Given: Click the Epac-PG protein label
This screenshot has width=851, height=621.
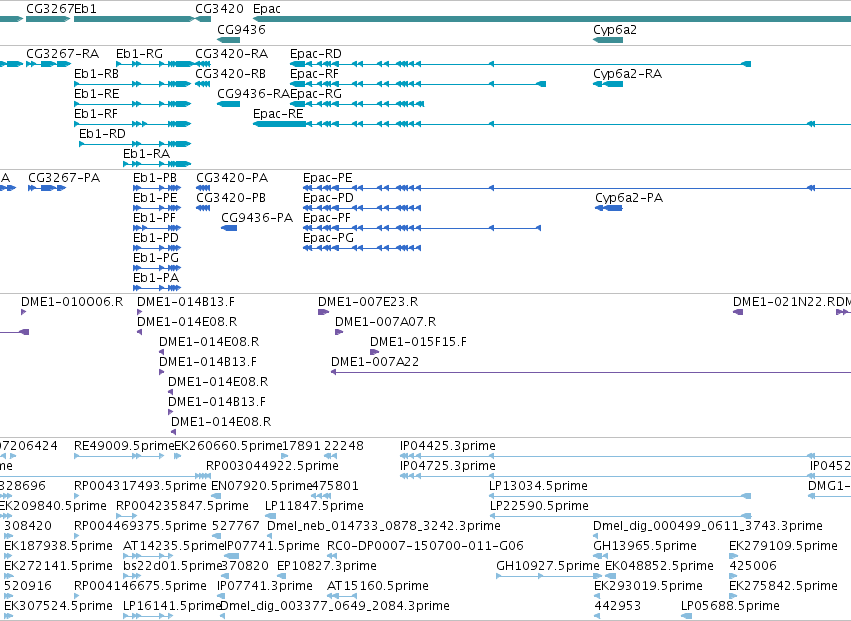Looking at the screenshot, I should (x=328, y=238).
